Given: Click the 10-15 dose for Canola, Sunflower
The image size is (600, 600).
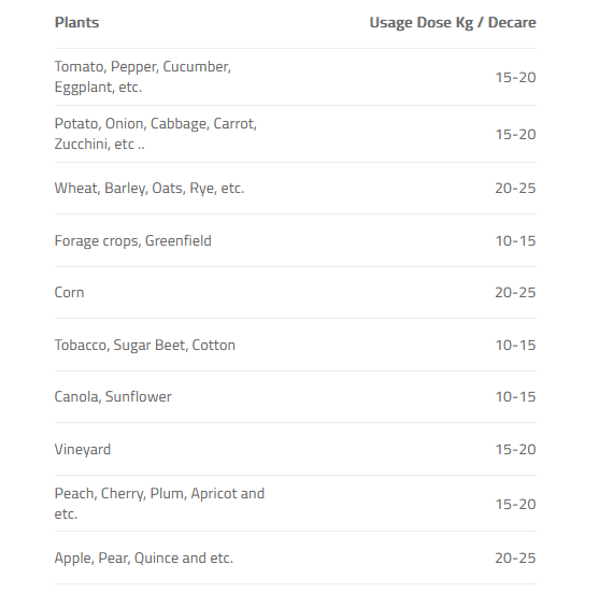Looking at the screenshot, I should point(516,396).
